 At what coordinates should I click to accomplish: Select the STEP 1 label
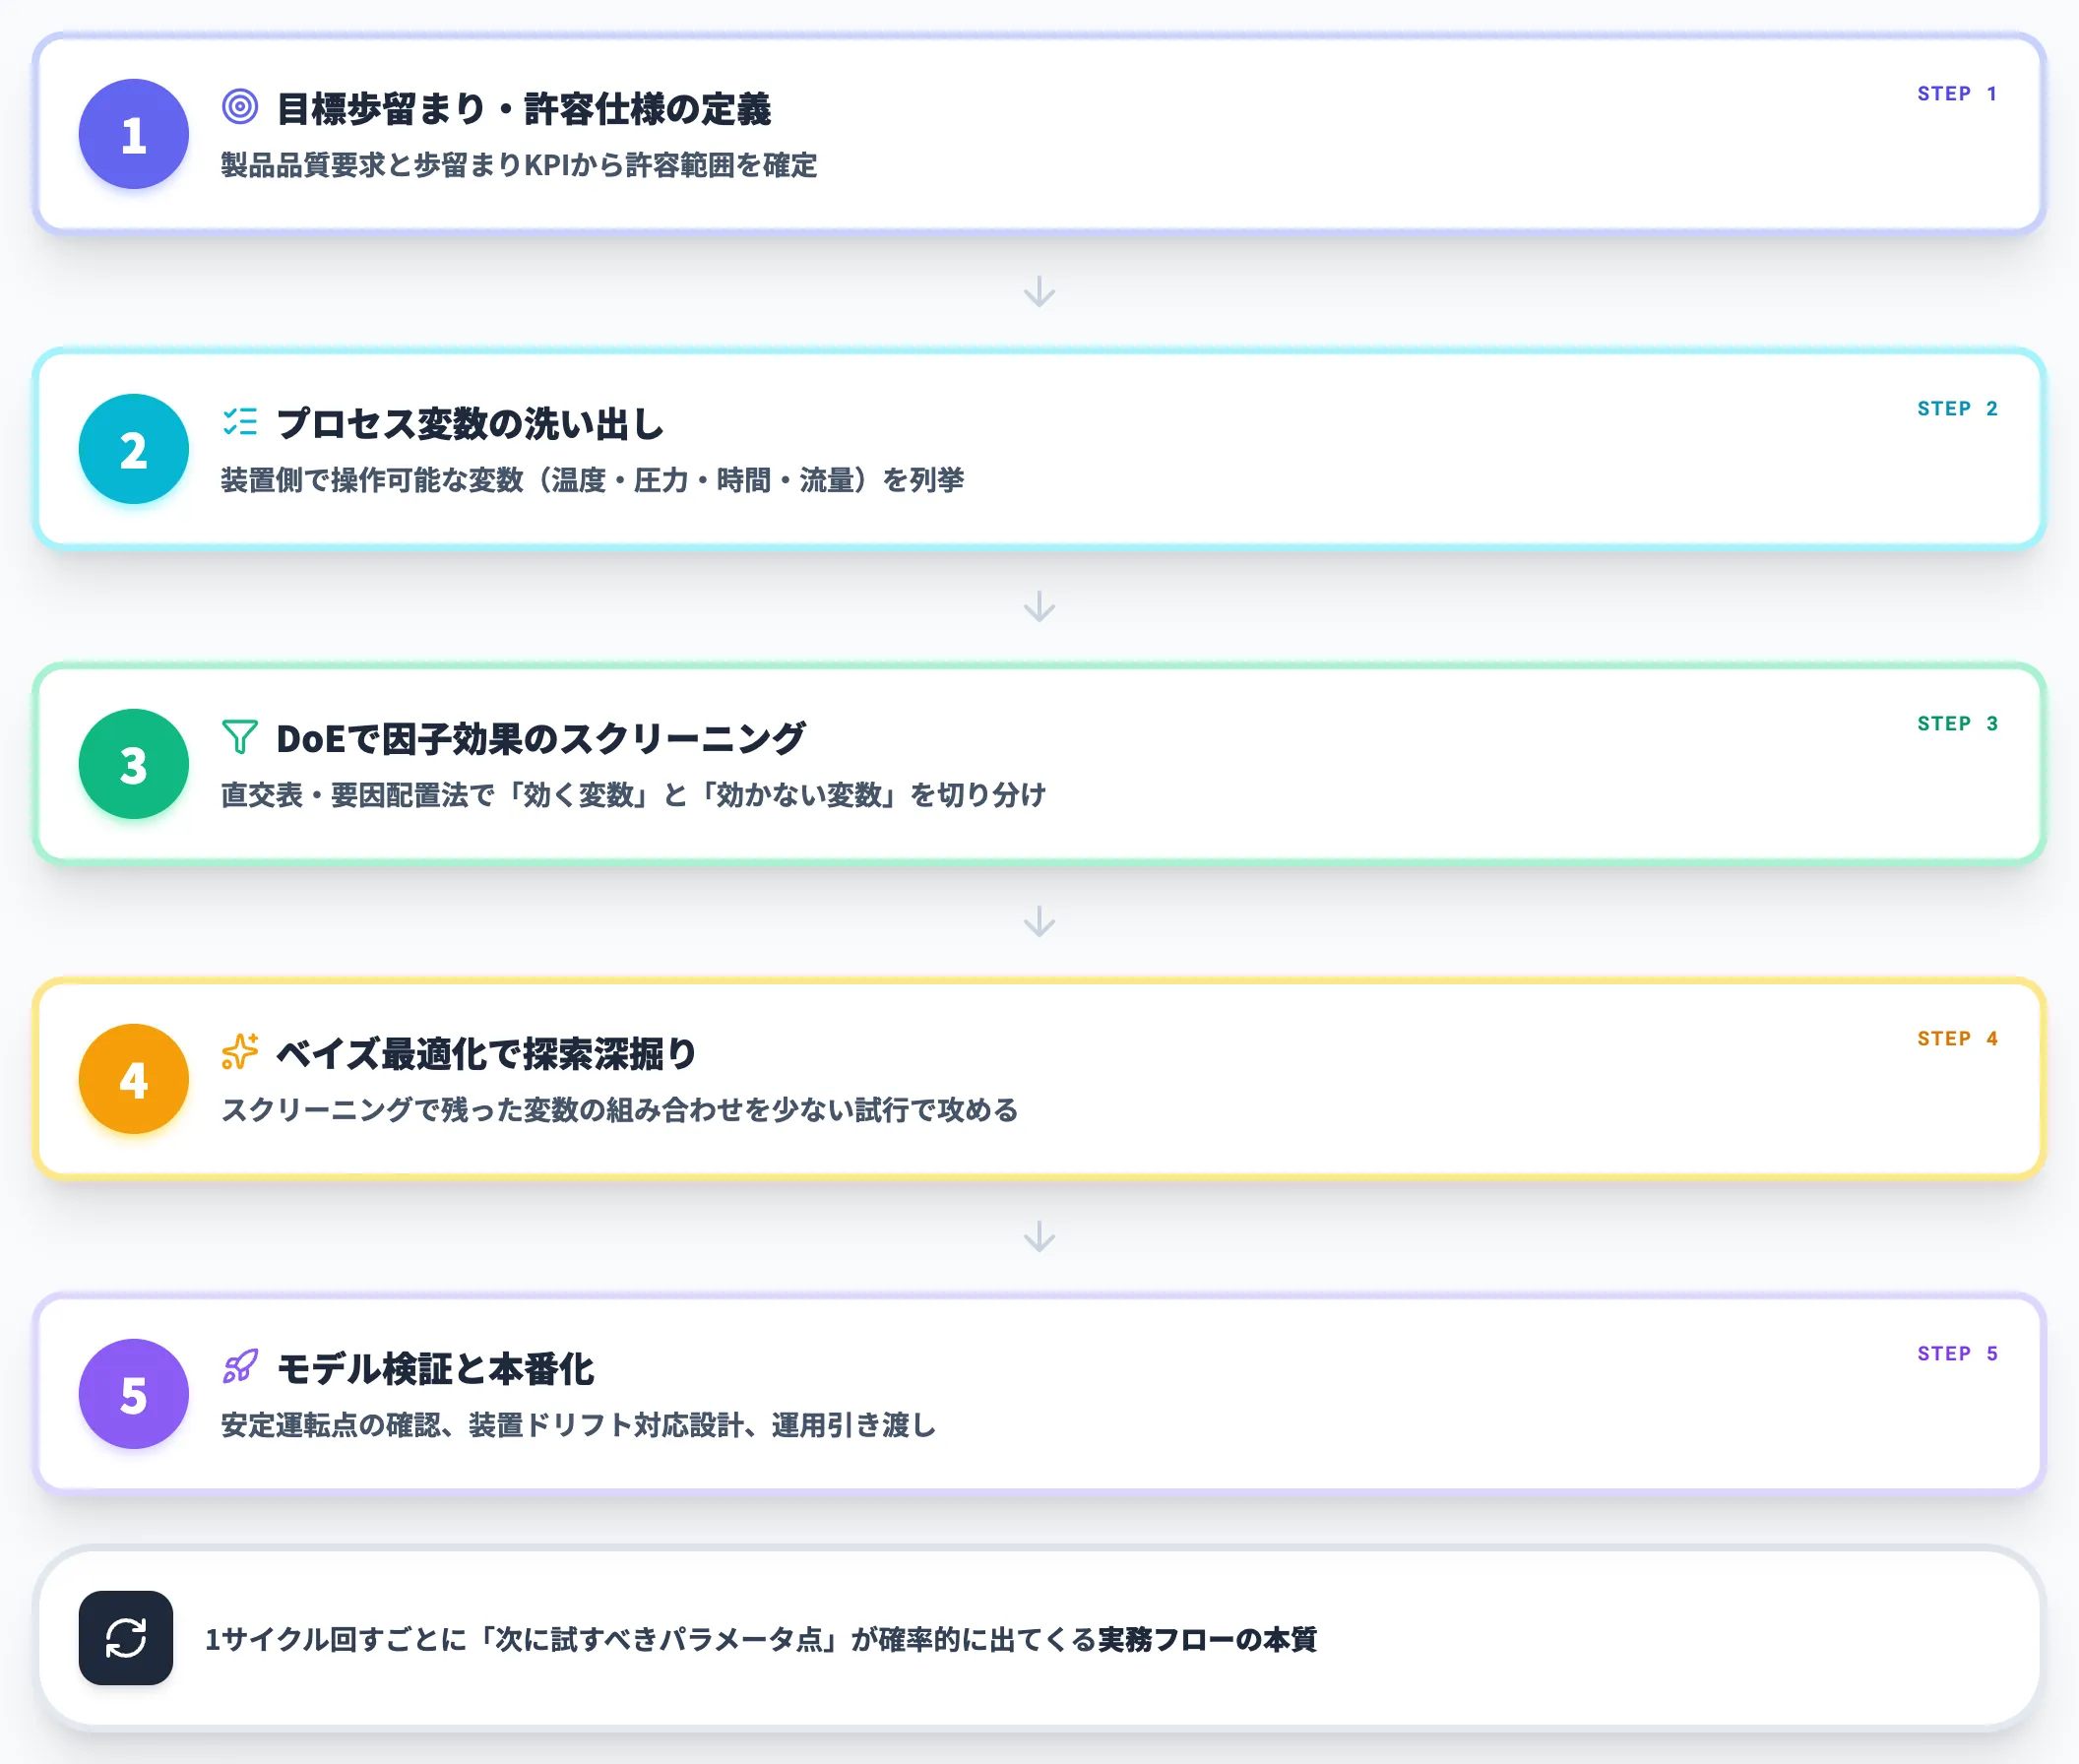point(1957,94)
